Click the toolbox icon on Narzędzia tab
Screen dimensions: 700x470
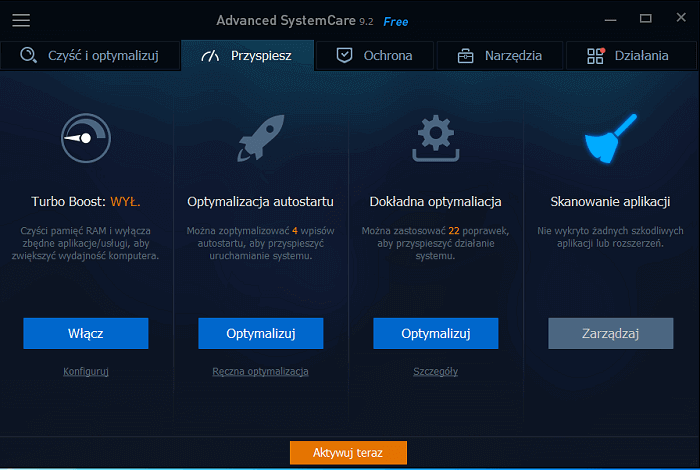click(466, 56)
